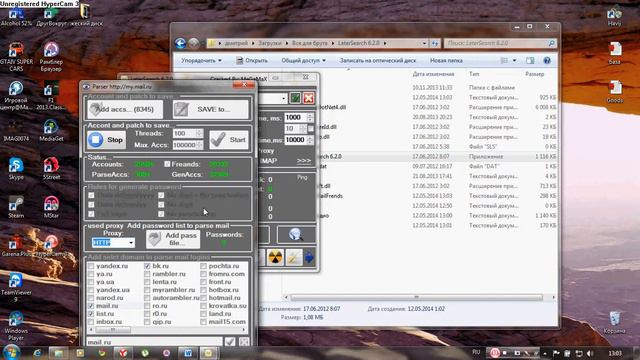Screen dimensions: 640x360
Task: Open the MediaGet desktop icon
Action: [x=51, y=131]
